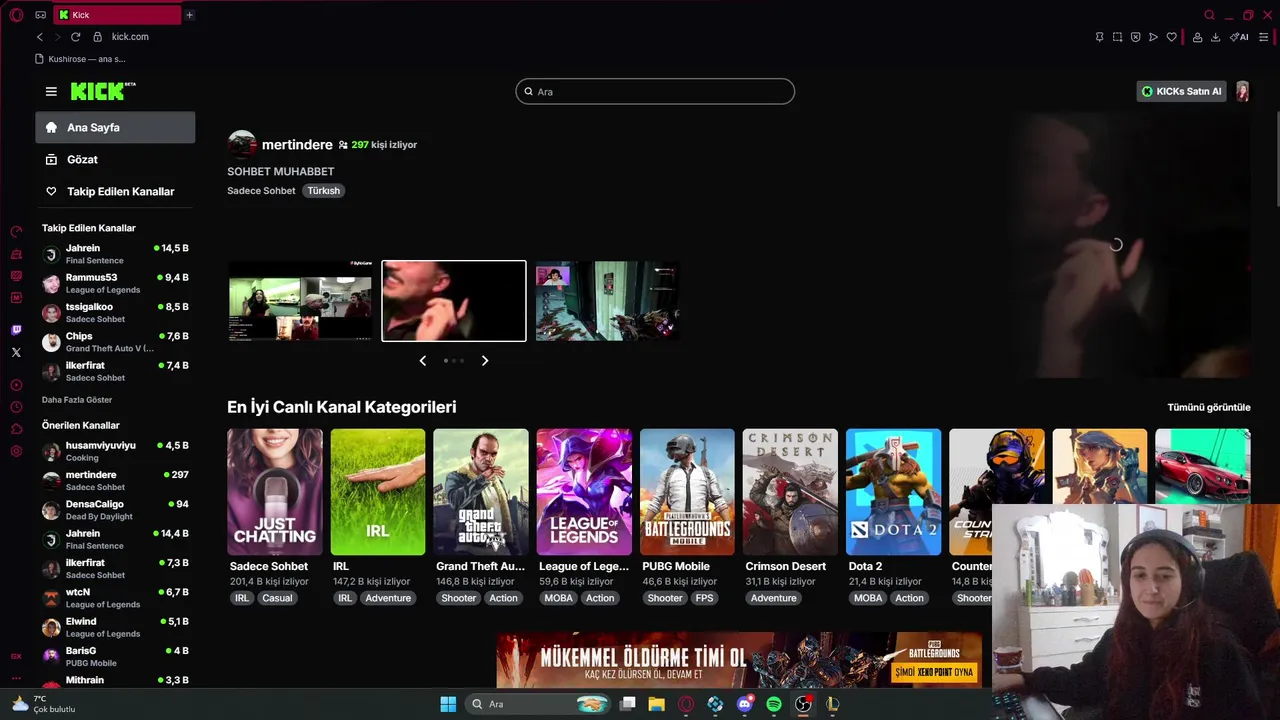1280x720 pixels.
Task: Reload the kick.com page
Action: 75,37
